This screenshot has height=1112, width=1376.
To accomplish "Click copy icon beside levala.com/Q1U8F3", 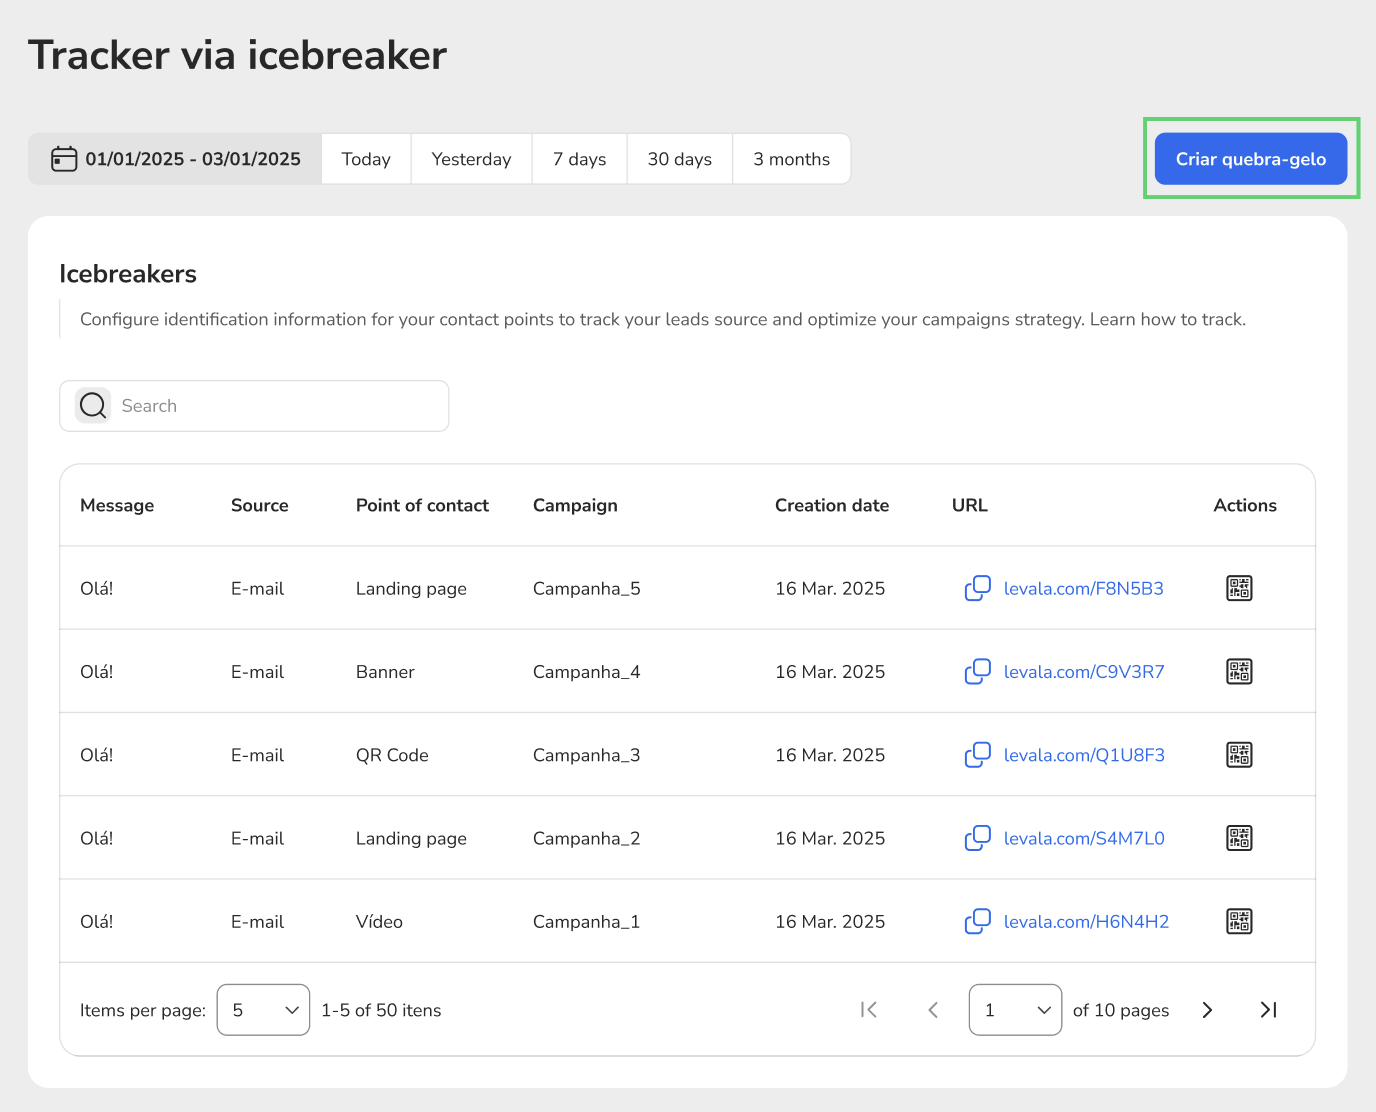I will coord(977,755).
